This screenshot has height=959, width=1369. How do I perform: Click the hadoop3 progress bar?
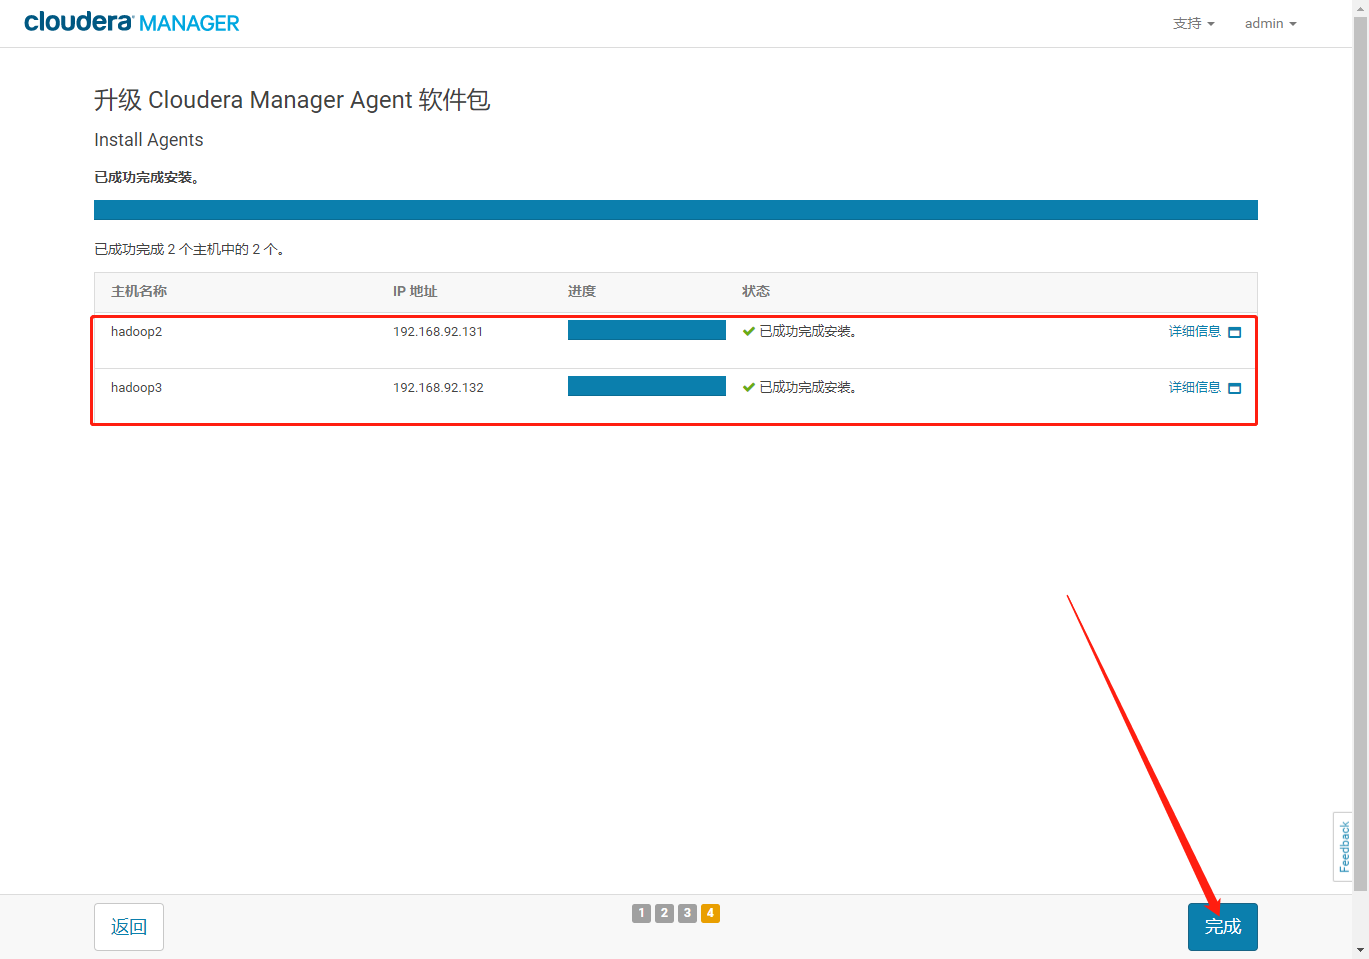647,386
